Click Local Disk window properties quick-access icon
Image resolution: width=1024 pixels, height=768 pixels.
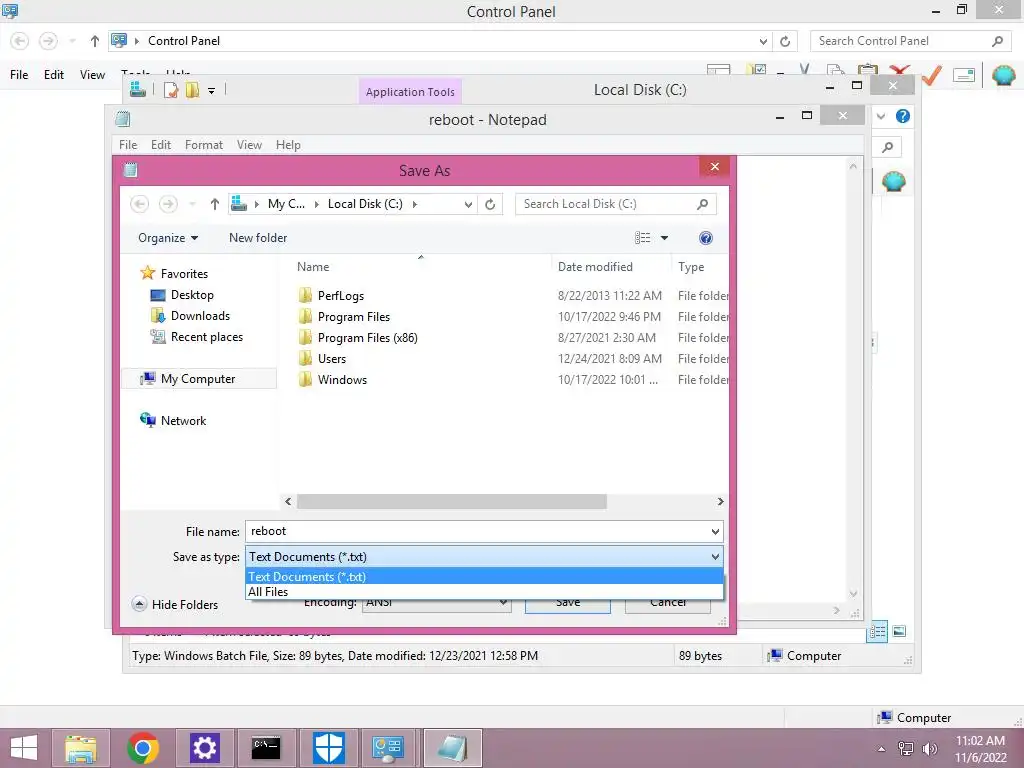[x=171, y=89]
